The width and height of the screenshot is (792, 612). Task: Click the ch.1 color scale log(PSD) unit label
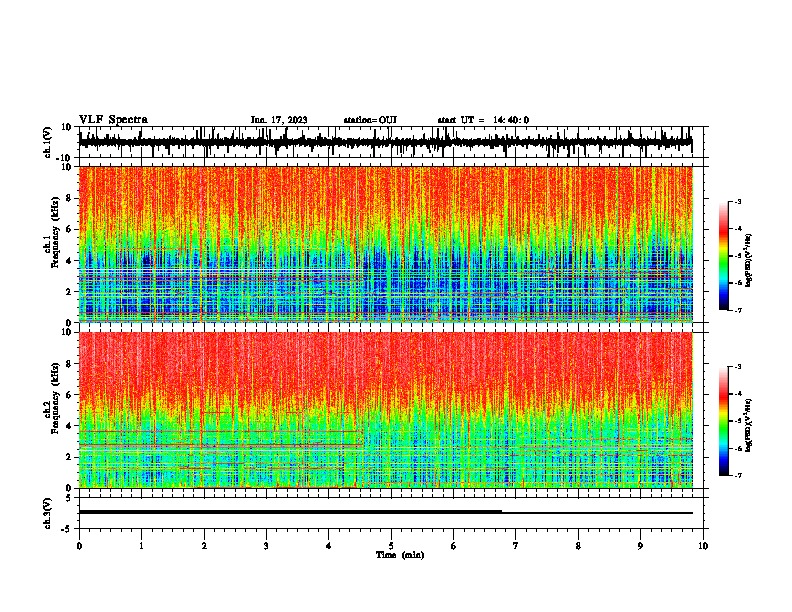[x=749, y=260]
